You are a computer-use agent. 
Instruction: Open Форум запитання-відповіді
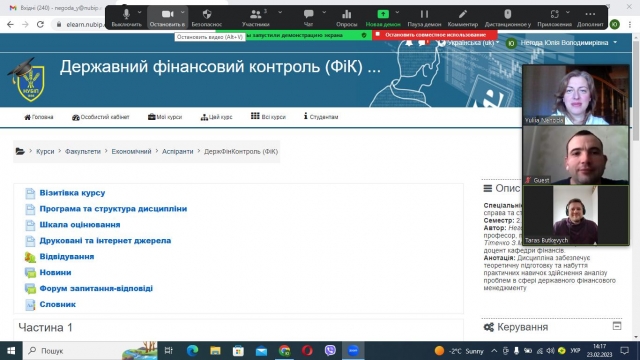point(96,288)
